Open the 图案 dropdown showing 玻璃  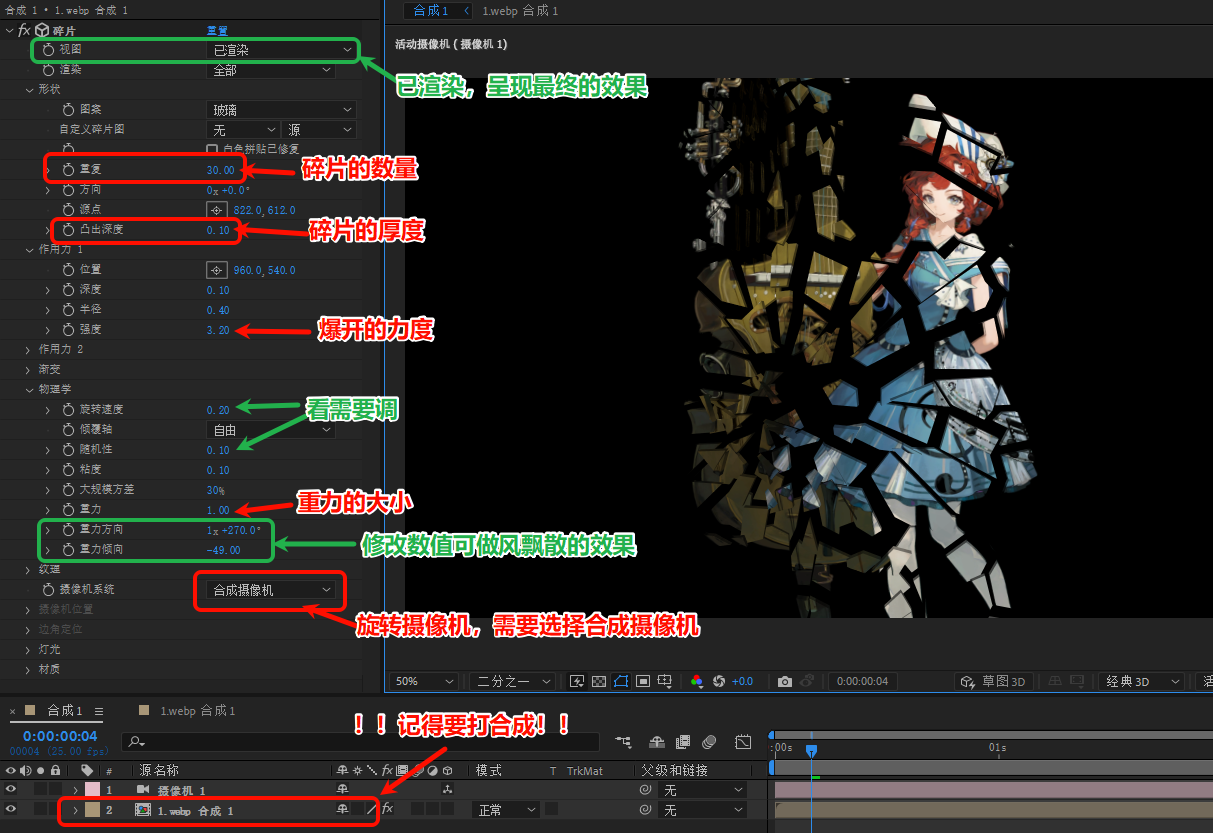(x=282, y=110)
